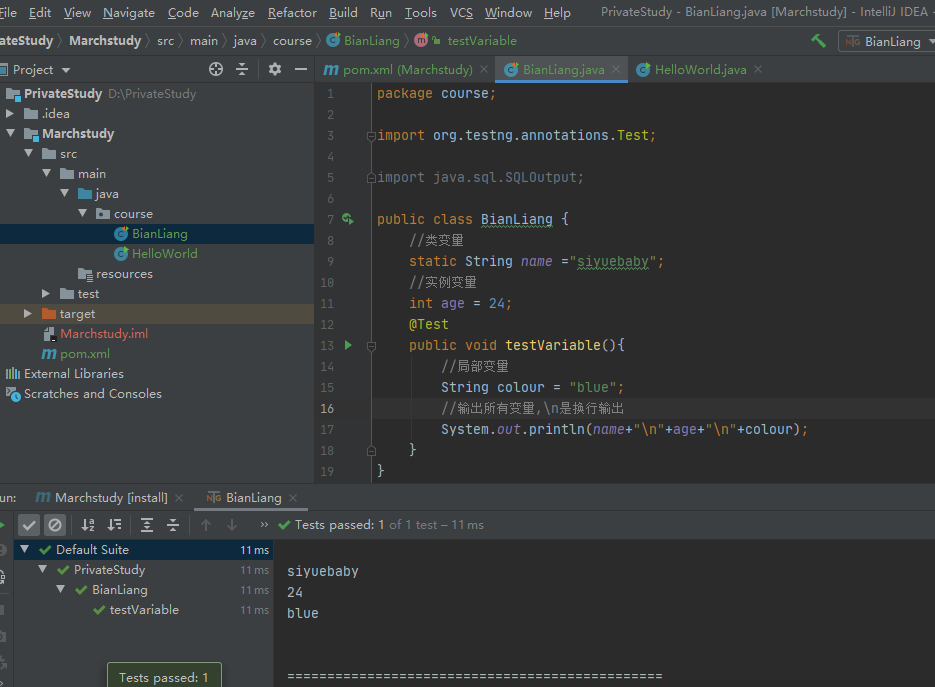Toggle sort by duration in Run toolbar

(114, 525)
